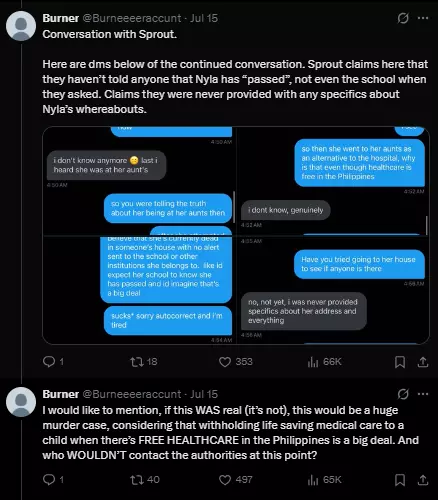Bookmark the first tweet
The width and height of the screenshot is (438, 500).
coord(400,362)
